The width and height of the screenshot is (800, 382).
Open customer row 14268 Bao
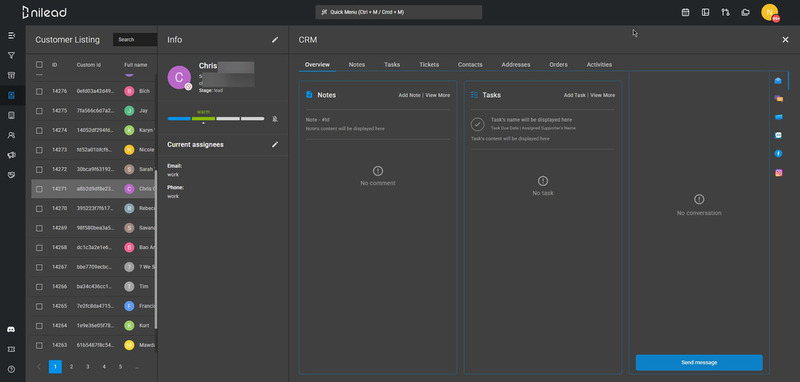point(94,247)
